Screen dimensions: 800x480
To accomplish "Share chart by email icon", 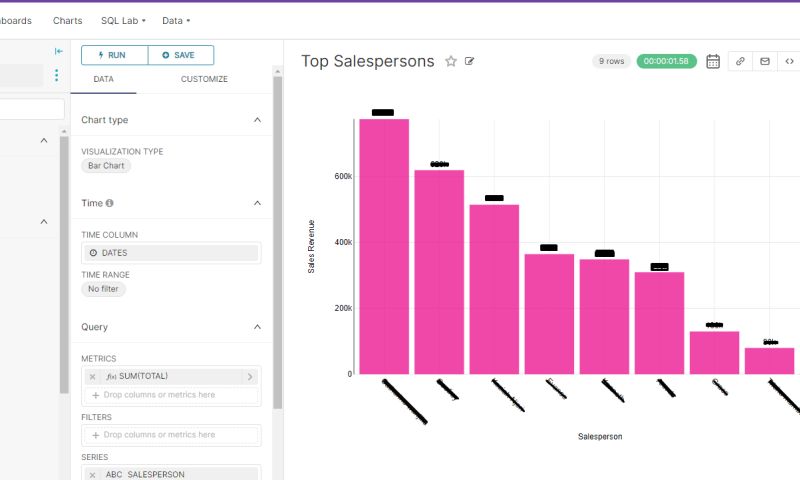I will coord(765,61).
